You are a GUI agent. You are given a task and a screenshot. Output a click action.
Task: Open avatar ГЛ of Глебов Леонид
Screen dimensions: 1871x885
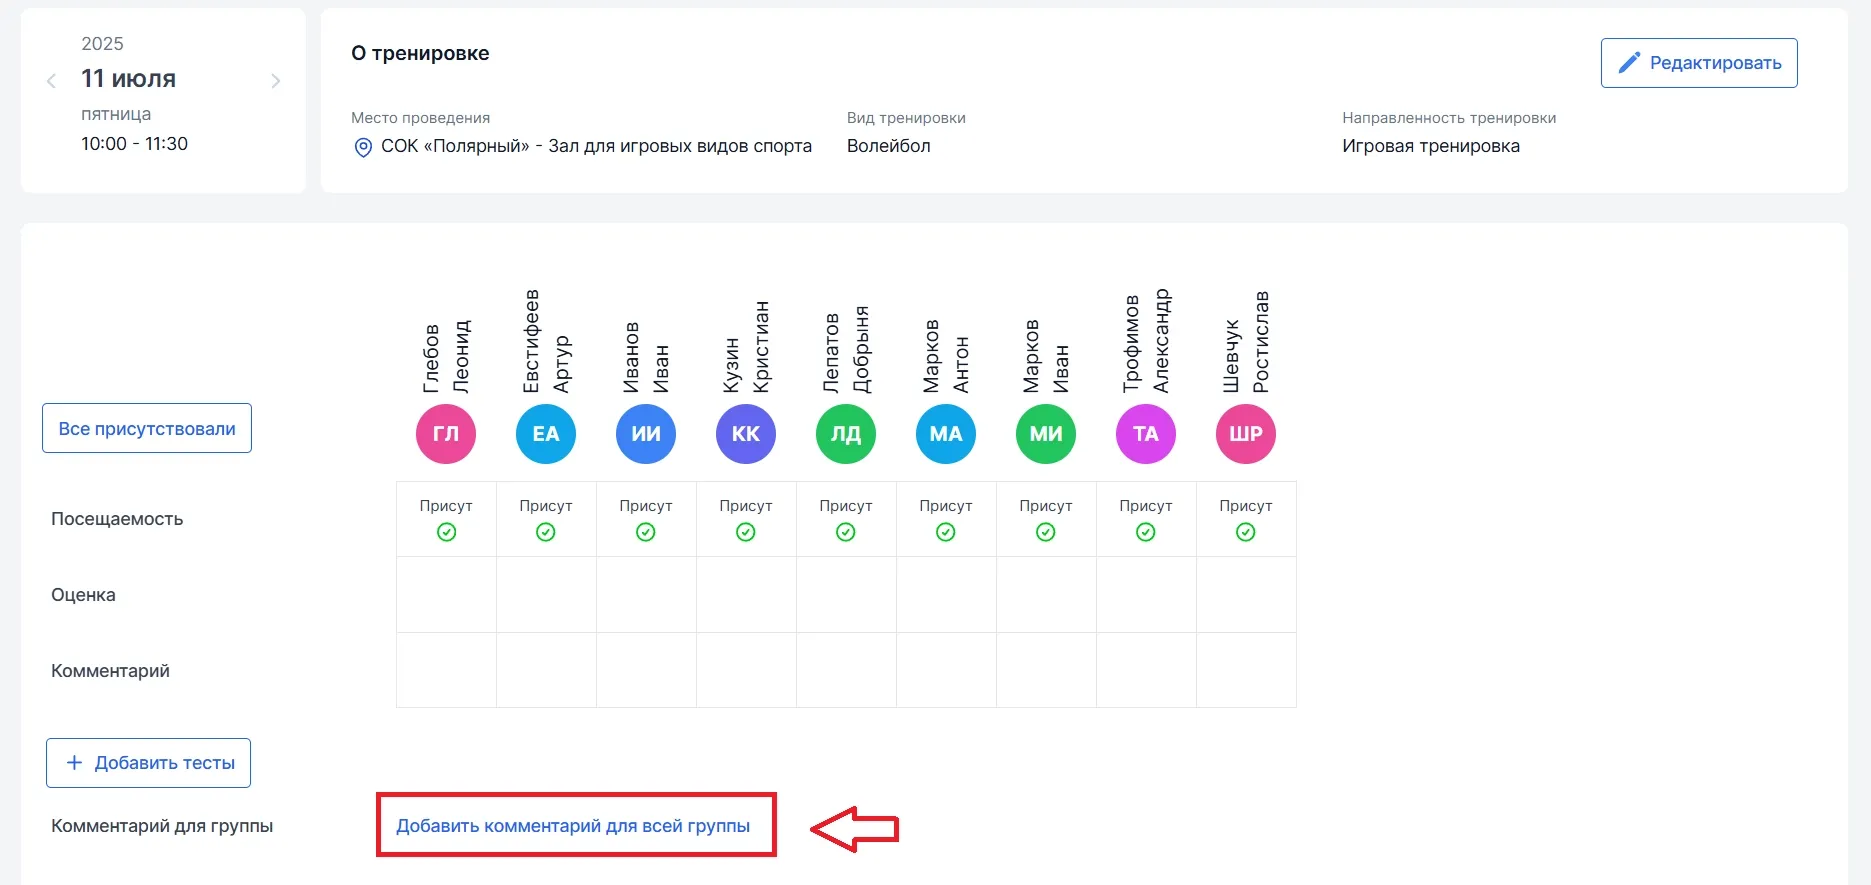(446, 434)
